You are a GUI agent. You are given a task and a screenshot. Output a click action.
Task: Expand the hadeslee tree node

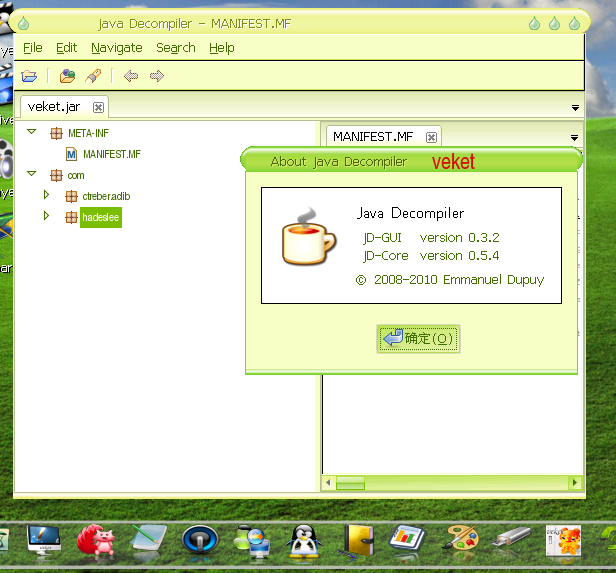coord(46,216)
